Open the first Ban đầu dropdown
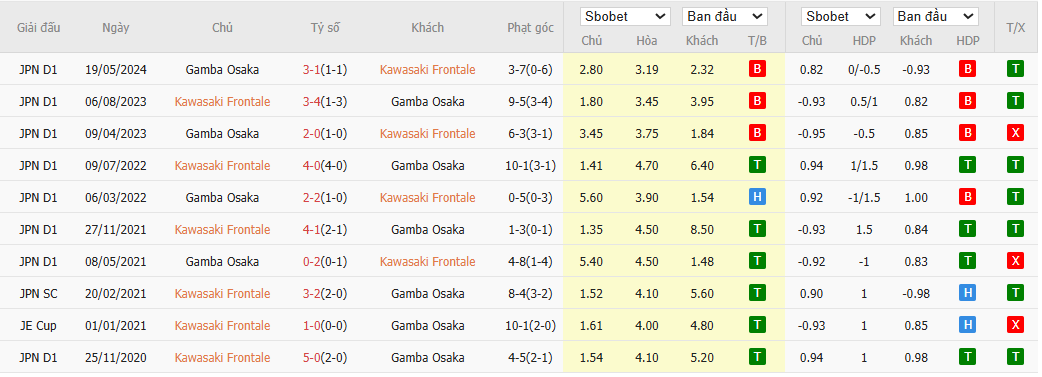The height and width of the screenshot is (377, 1042). 725,17
